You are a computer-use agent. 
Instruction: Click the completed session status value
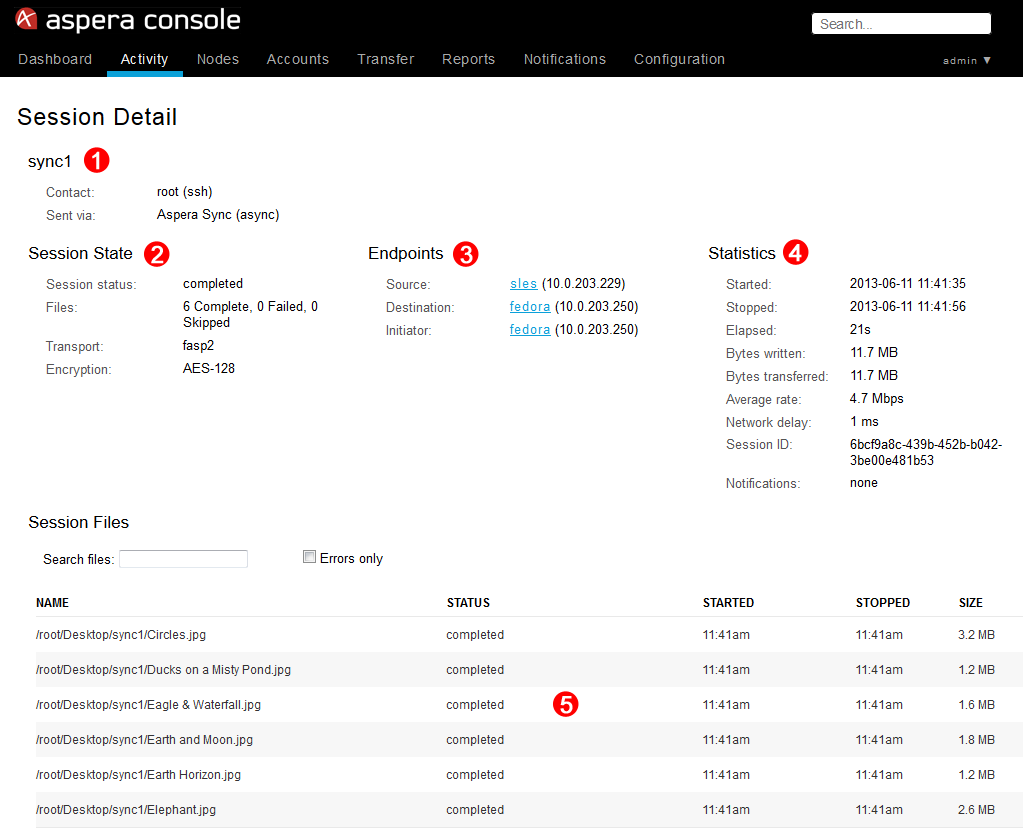pos(213,284)
